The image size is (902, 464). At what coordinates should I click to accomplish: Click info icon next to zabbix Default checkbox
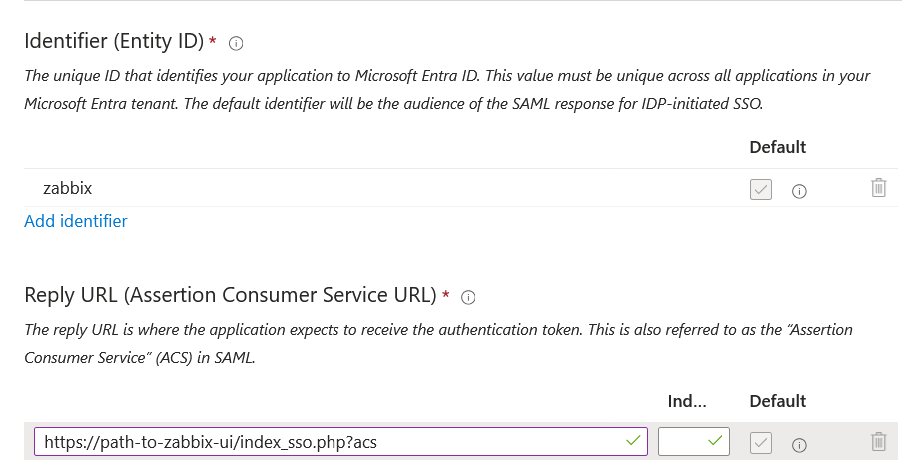click(x=799, y=189)
